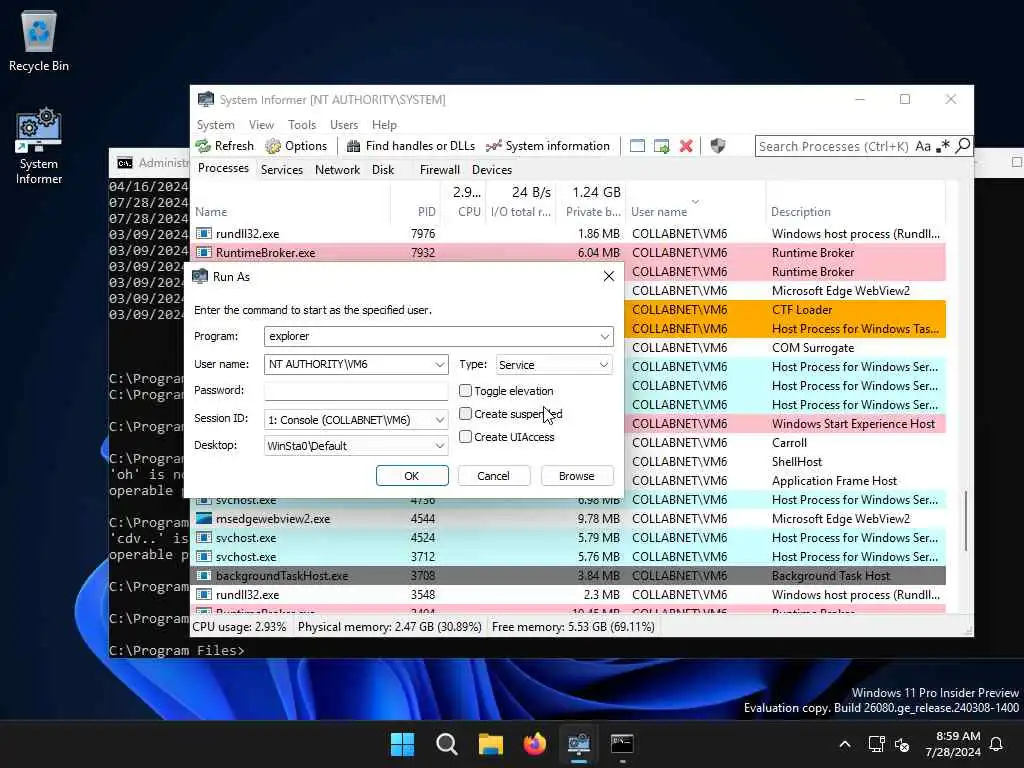
Task: Click the Refresh toolbar button
Action: 225,146
